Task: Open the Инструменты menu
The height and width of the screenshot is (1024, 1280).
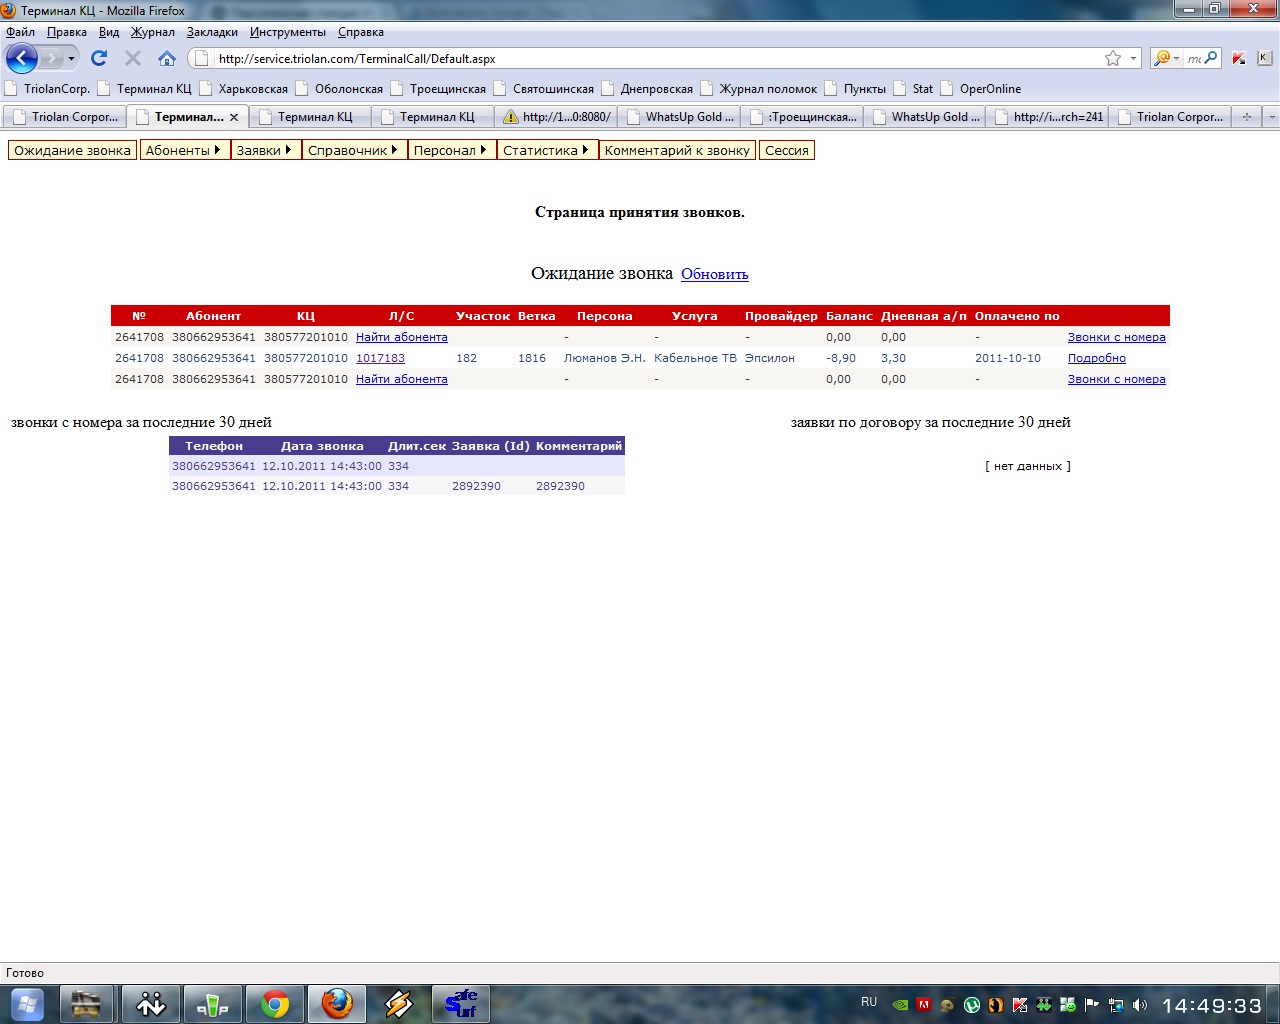Action: (x=288, y=32)
